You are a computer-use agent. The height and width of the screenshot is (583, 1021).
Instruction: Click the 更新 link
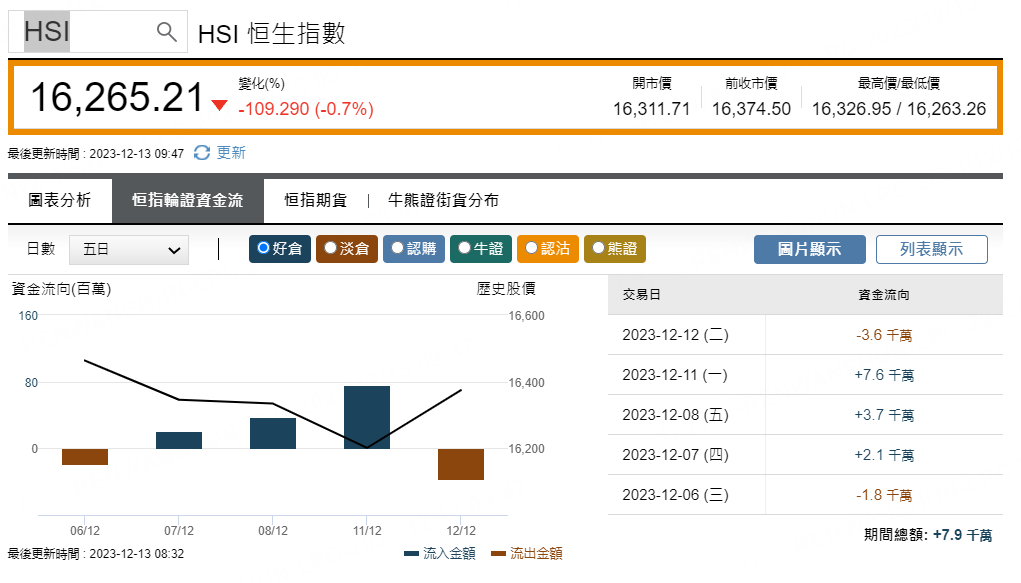231,152
